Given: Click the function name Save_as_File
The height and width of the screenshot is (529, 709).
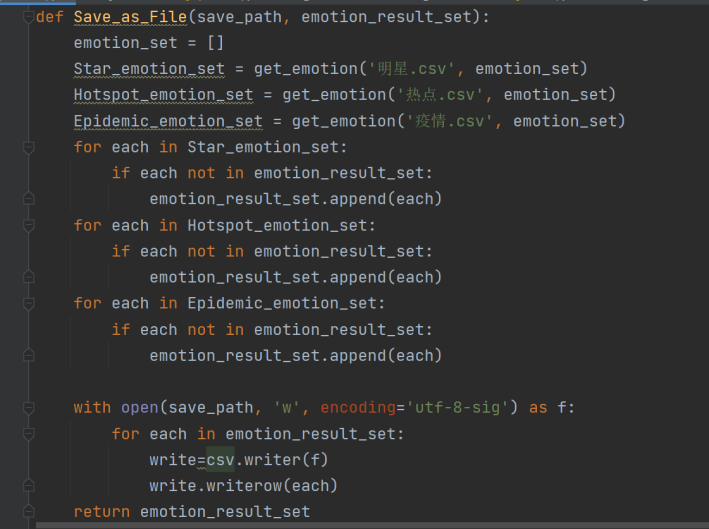Looking at the screenshot, I should point(130,17).
